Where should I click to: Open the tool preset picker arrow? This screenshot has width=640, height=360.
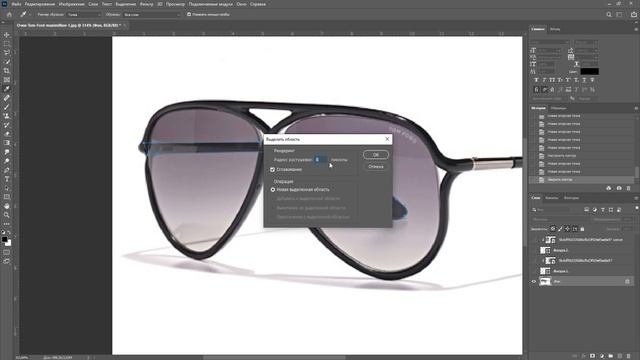click(30, 14)
